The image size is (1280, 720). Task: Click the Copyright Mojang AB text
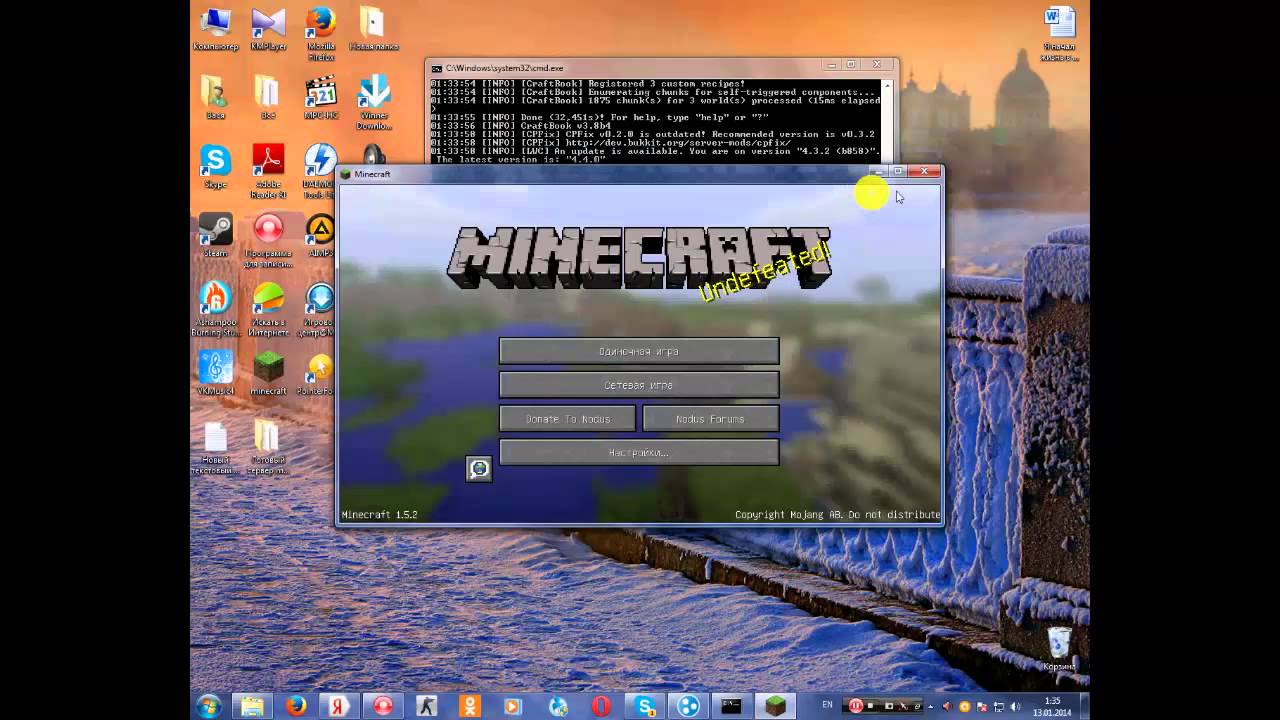(838, 515)
